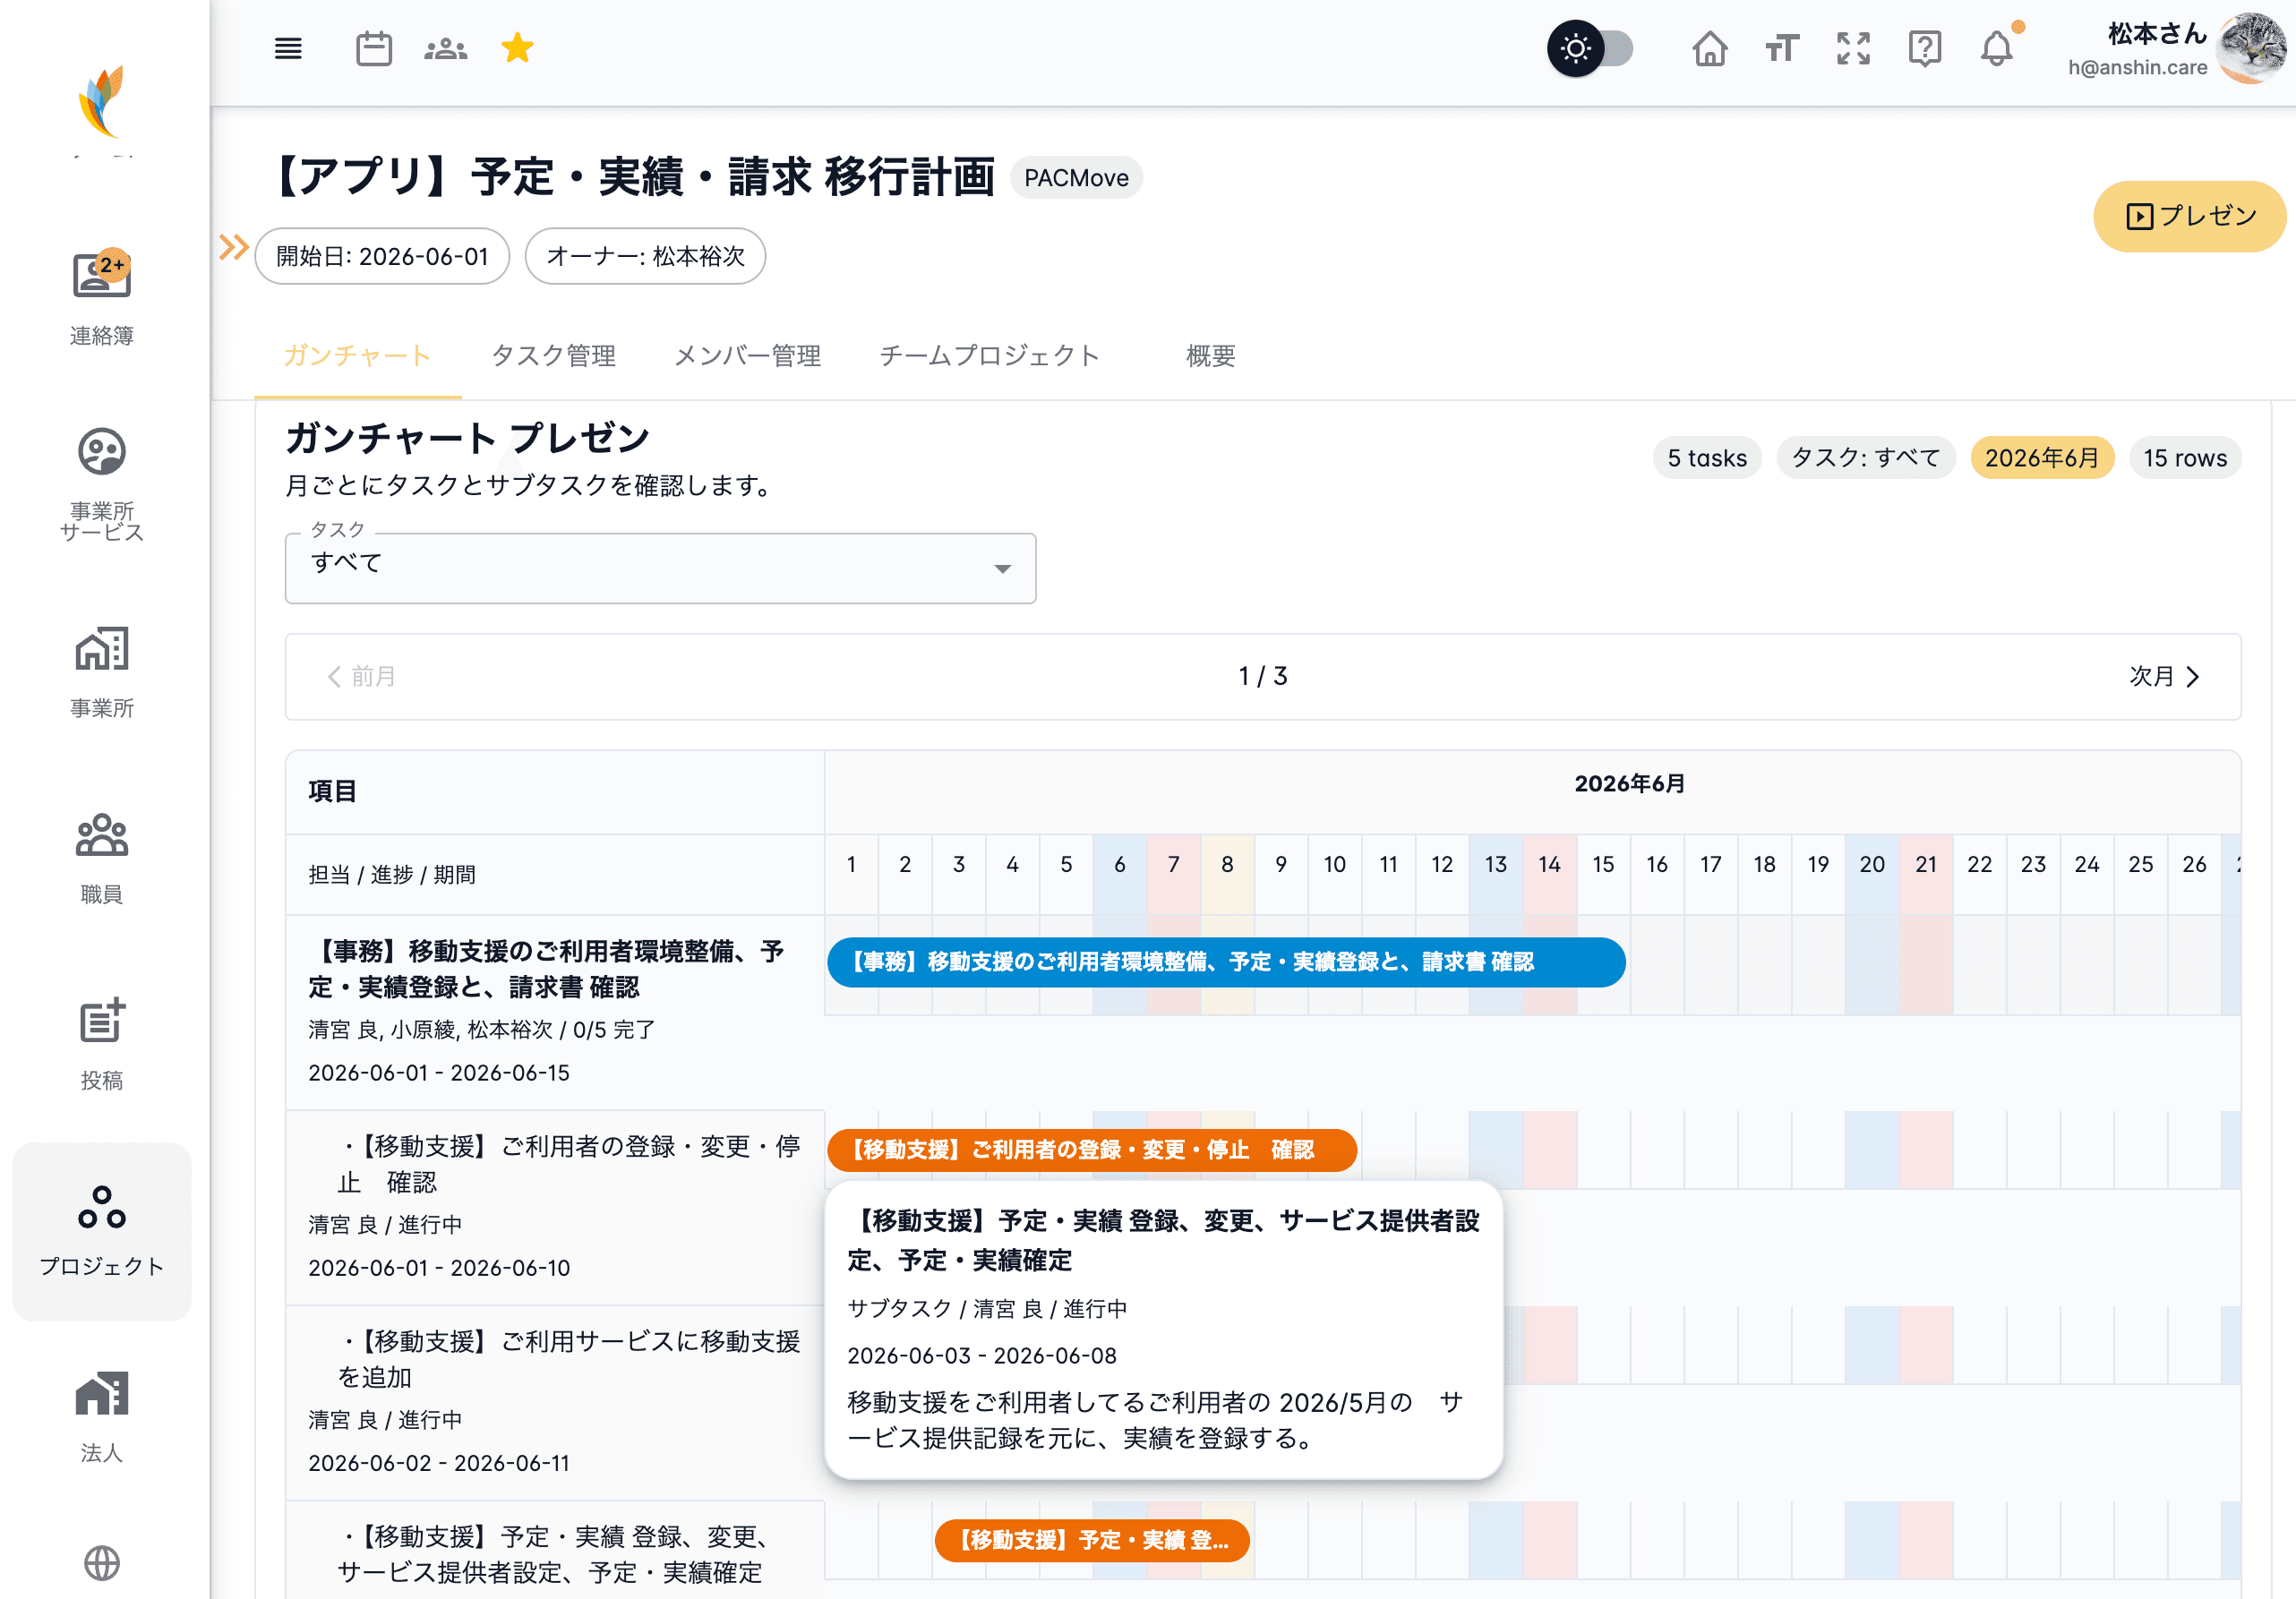Click the app logo in sidebar
The image size is (2296, 1599).
[x=102, y=102]
